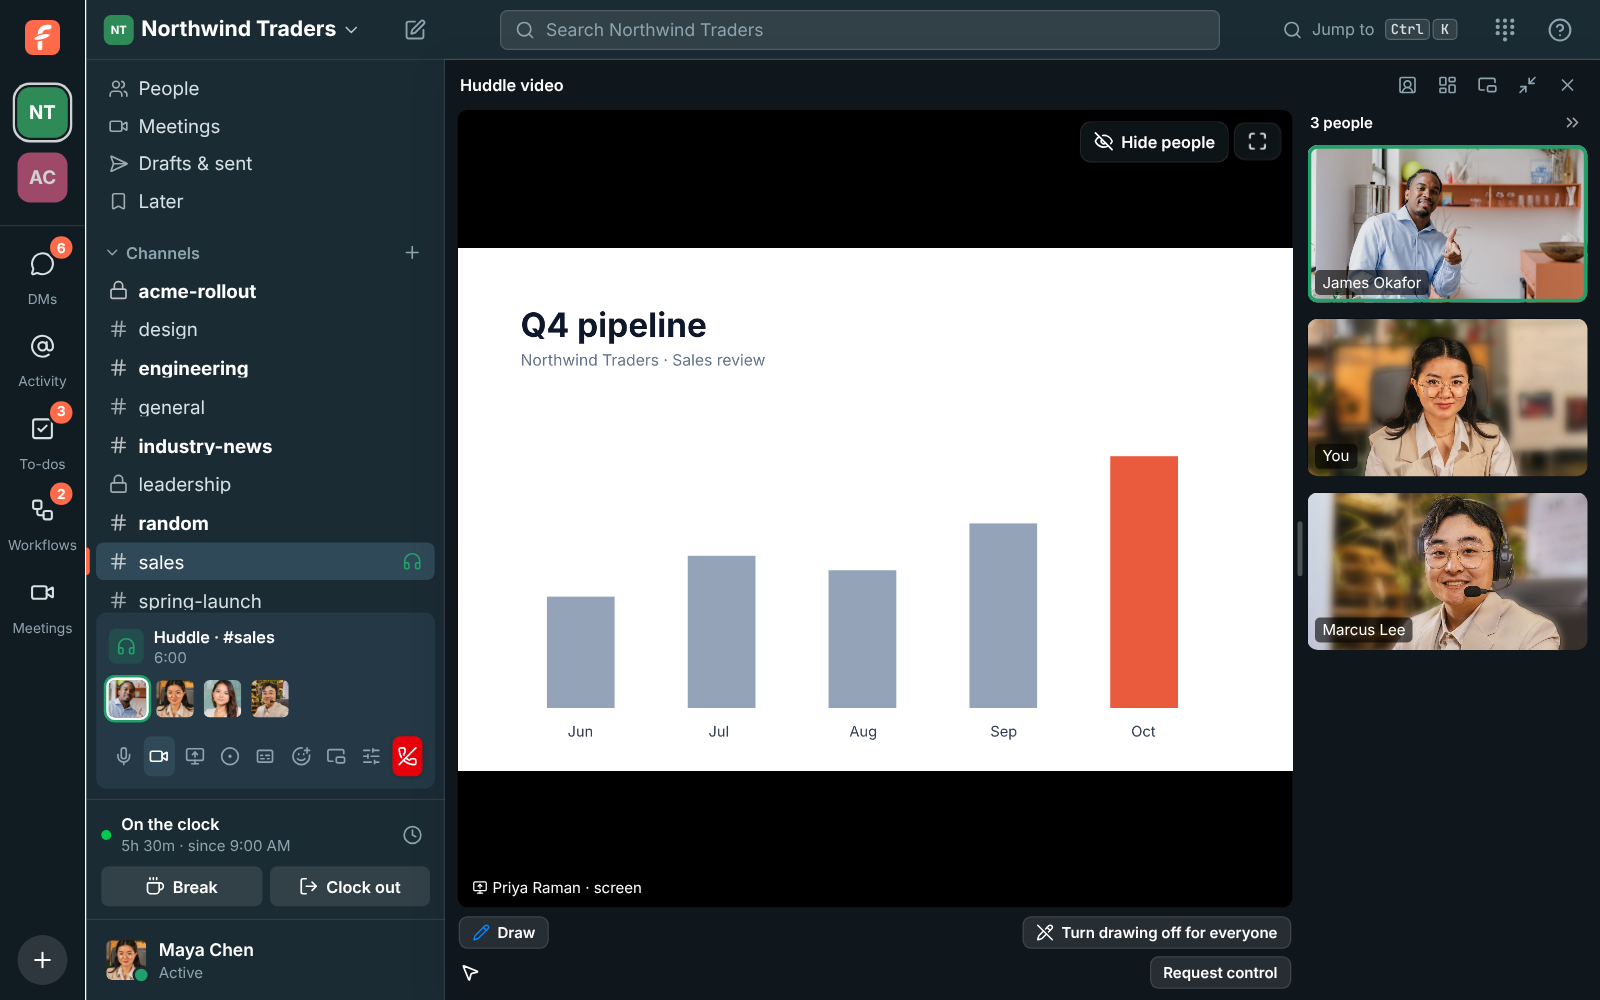Open To-dos in the left rail
This screenshot has width=1600, height=1000.
[x=42, y=441]
